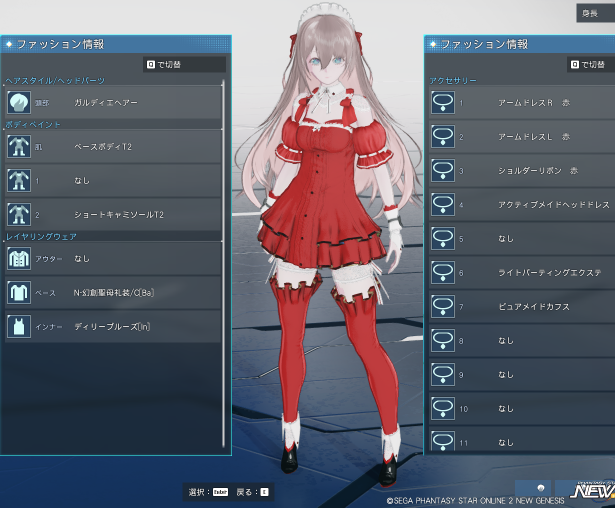Click the body icon beside ショートキャミソールT2

point(19,215)
